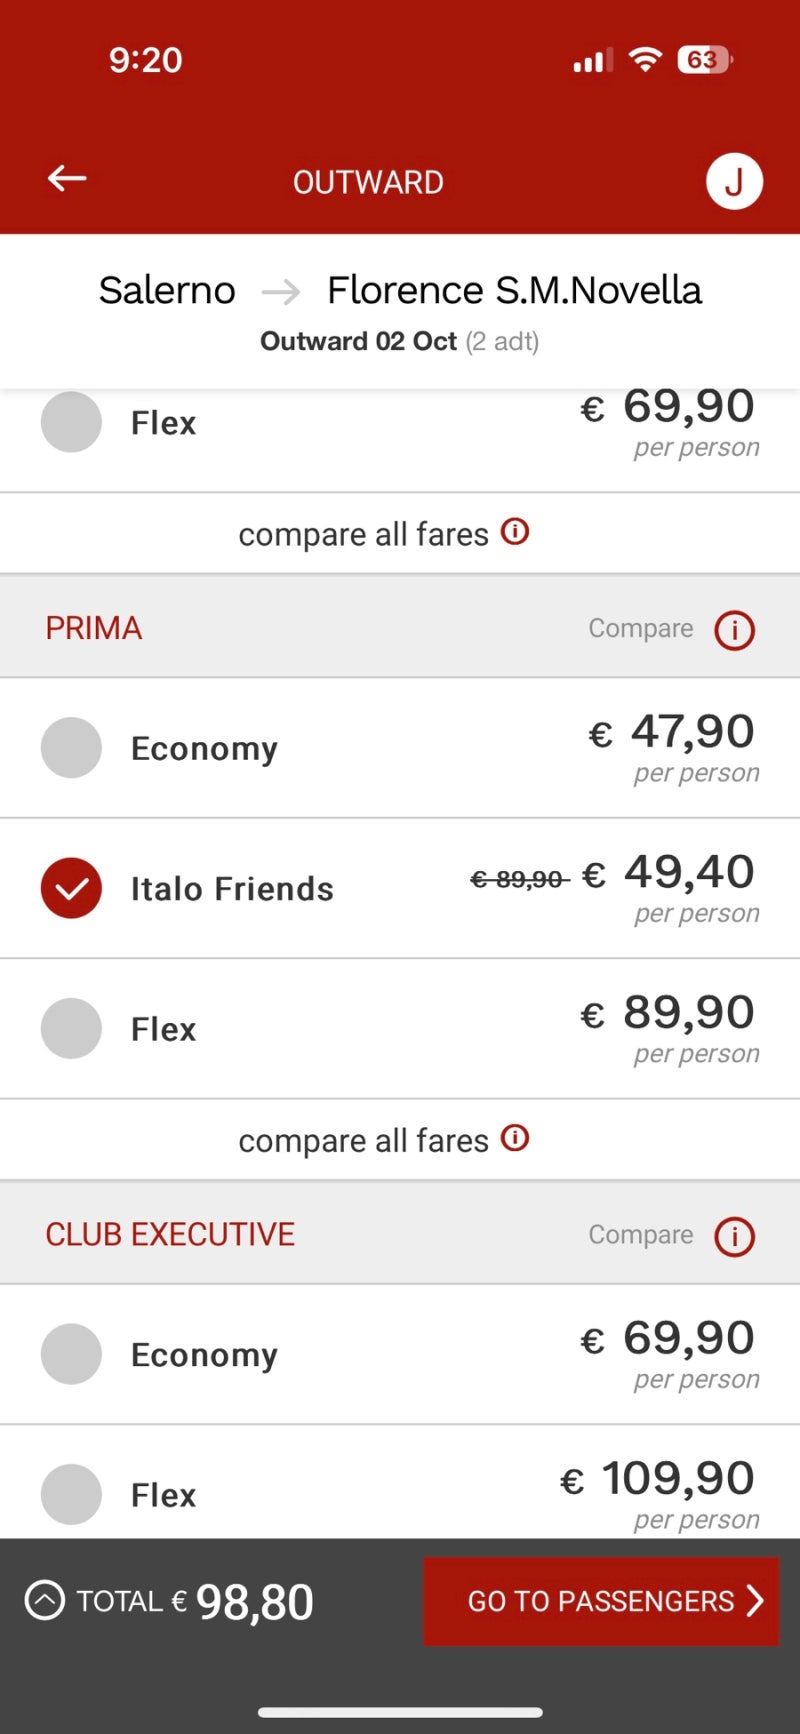Tap info icon beside the topmost compare all fares
Screen dimensions: 800x1734
(x=515, y=531)
